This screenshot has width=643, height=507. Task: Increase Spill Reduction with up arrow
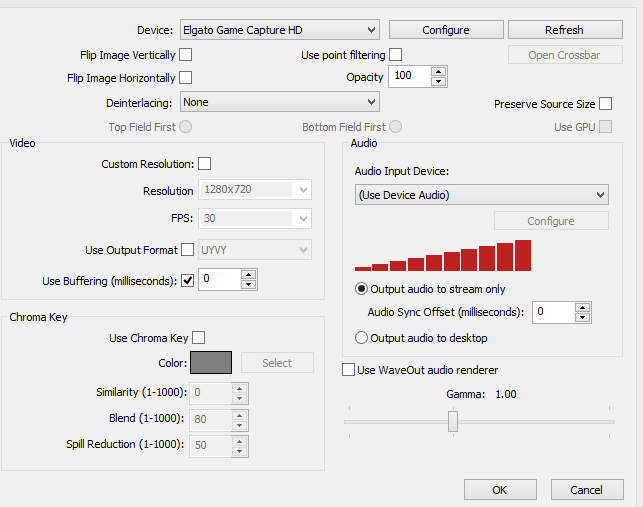pos(239,441)
